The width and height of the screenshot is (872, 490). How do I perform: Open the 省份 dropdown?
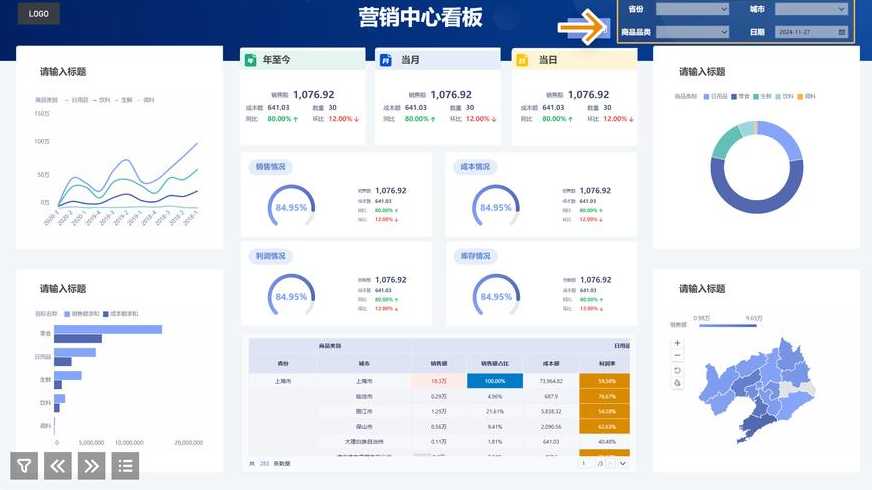coord(692,9)
